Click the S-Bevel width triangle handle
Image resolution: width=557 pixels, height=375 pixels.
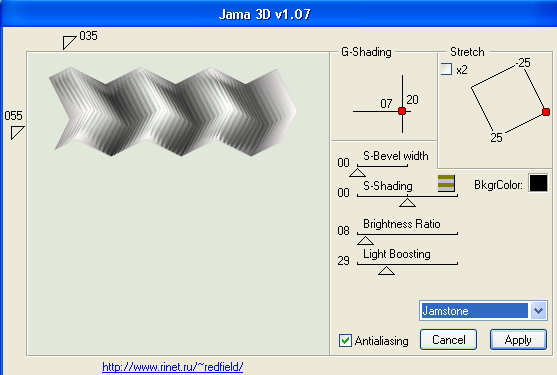coord(357,173)
